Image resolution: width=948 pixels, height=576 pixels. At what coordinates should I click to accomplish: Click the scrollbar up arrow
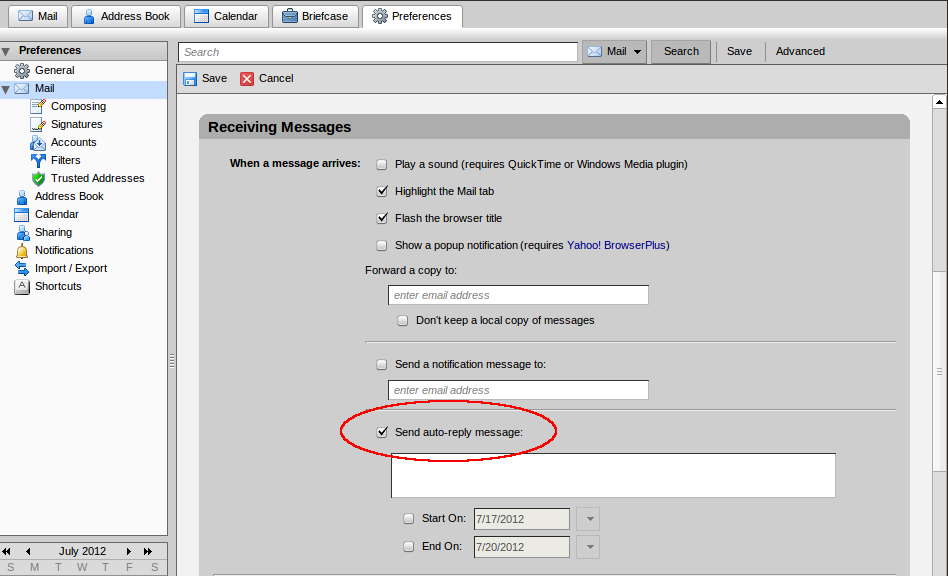(939, 102)
